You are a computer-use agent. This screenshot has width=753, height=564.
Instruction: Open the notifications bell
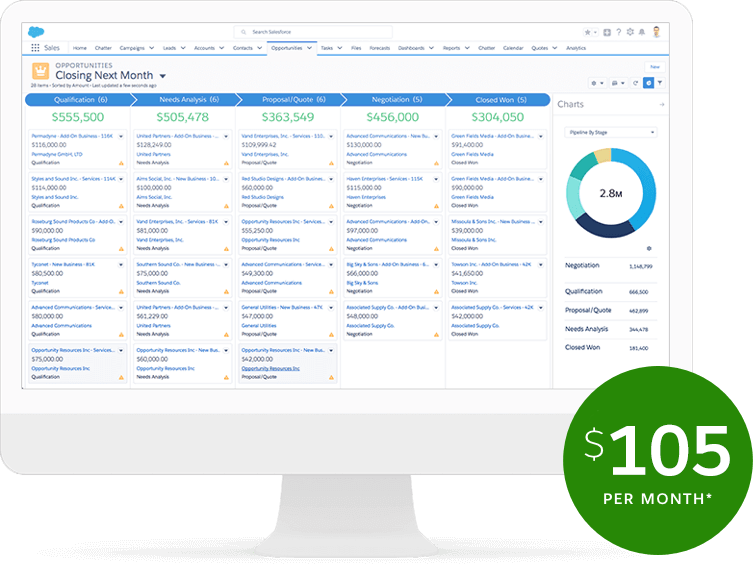(642, 32)
